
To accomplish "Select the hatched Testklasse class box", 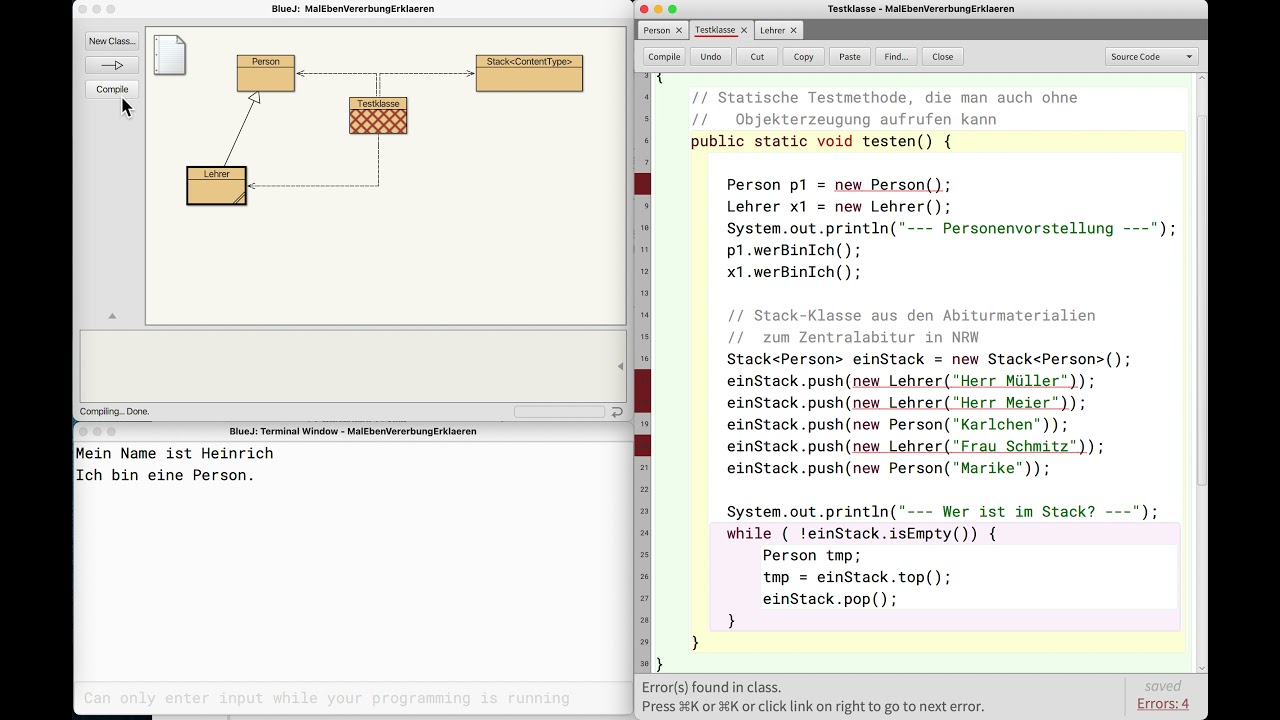I will click(x=378, y=115).
